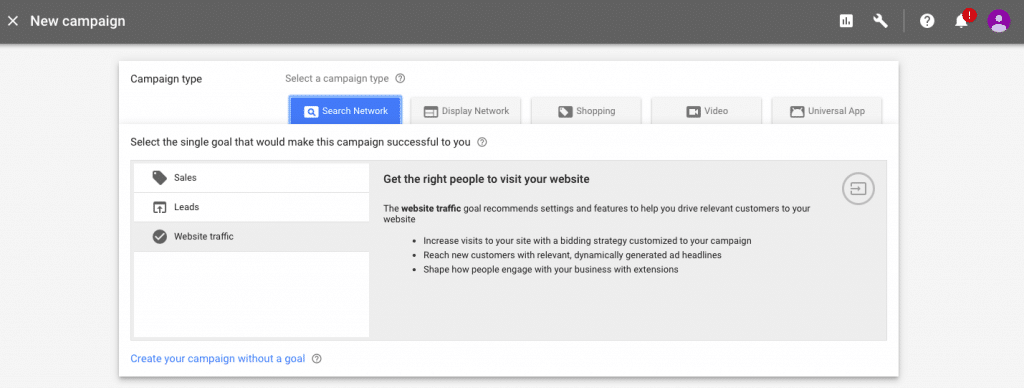Open the help question mark icon
The image size is (1024, 388).
[927, 21]
